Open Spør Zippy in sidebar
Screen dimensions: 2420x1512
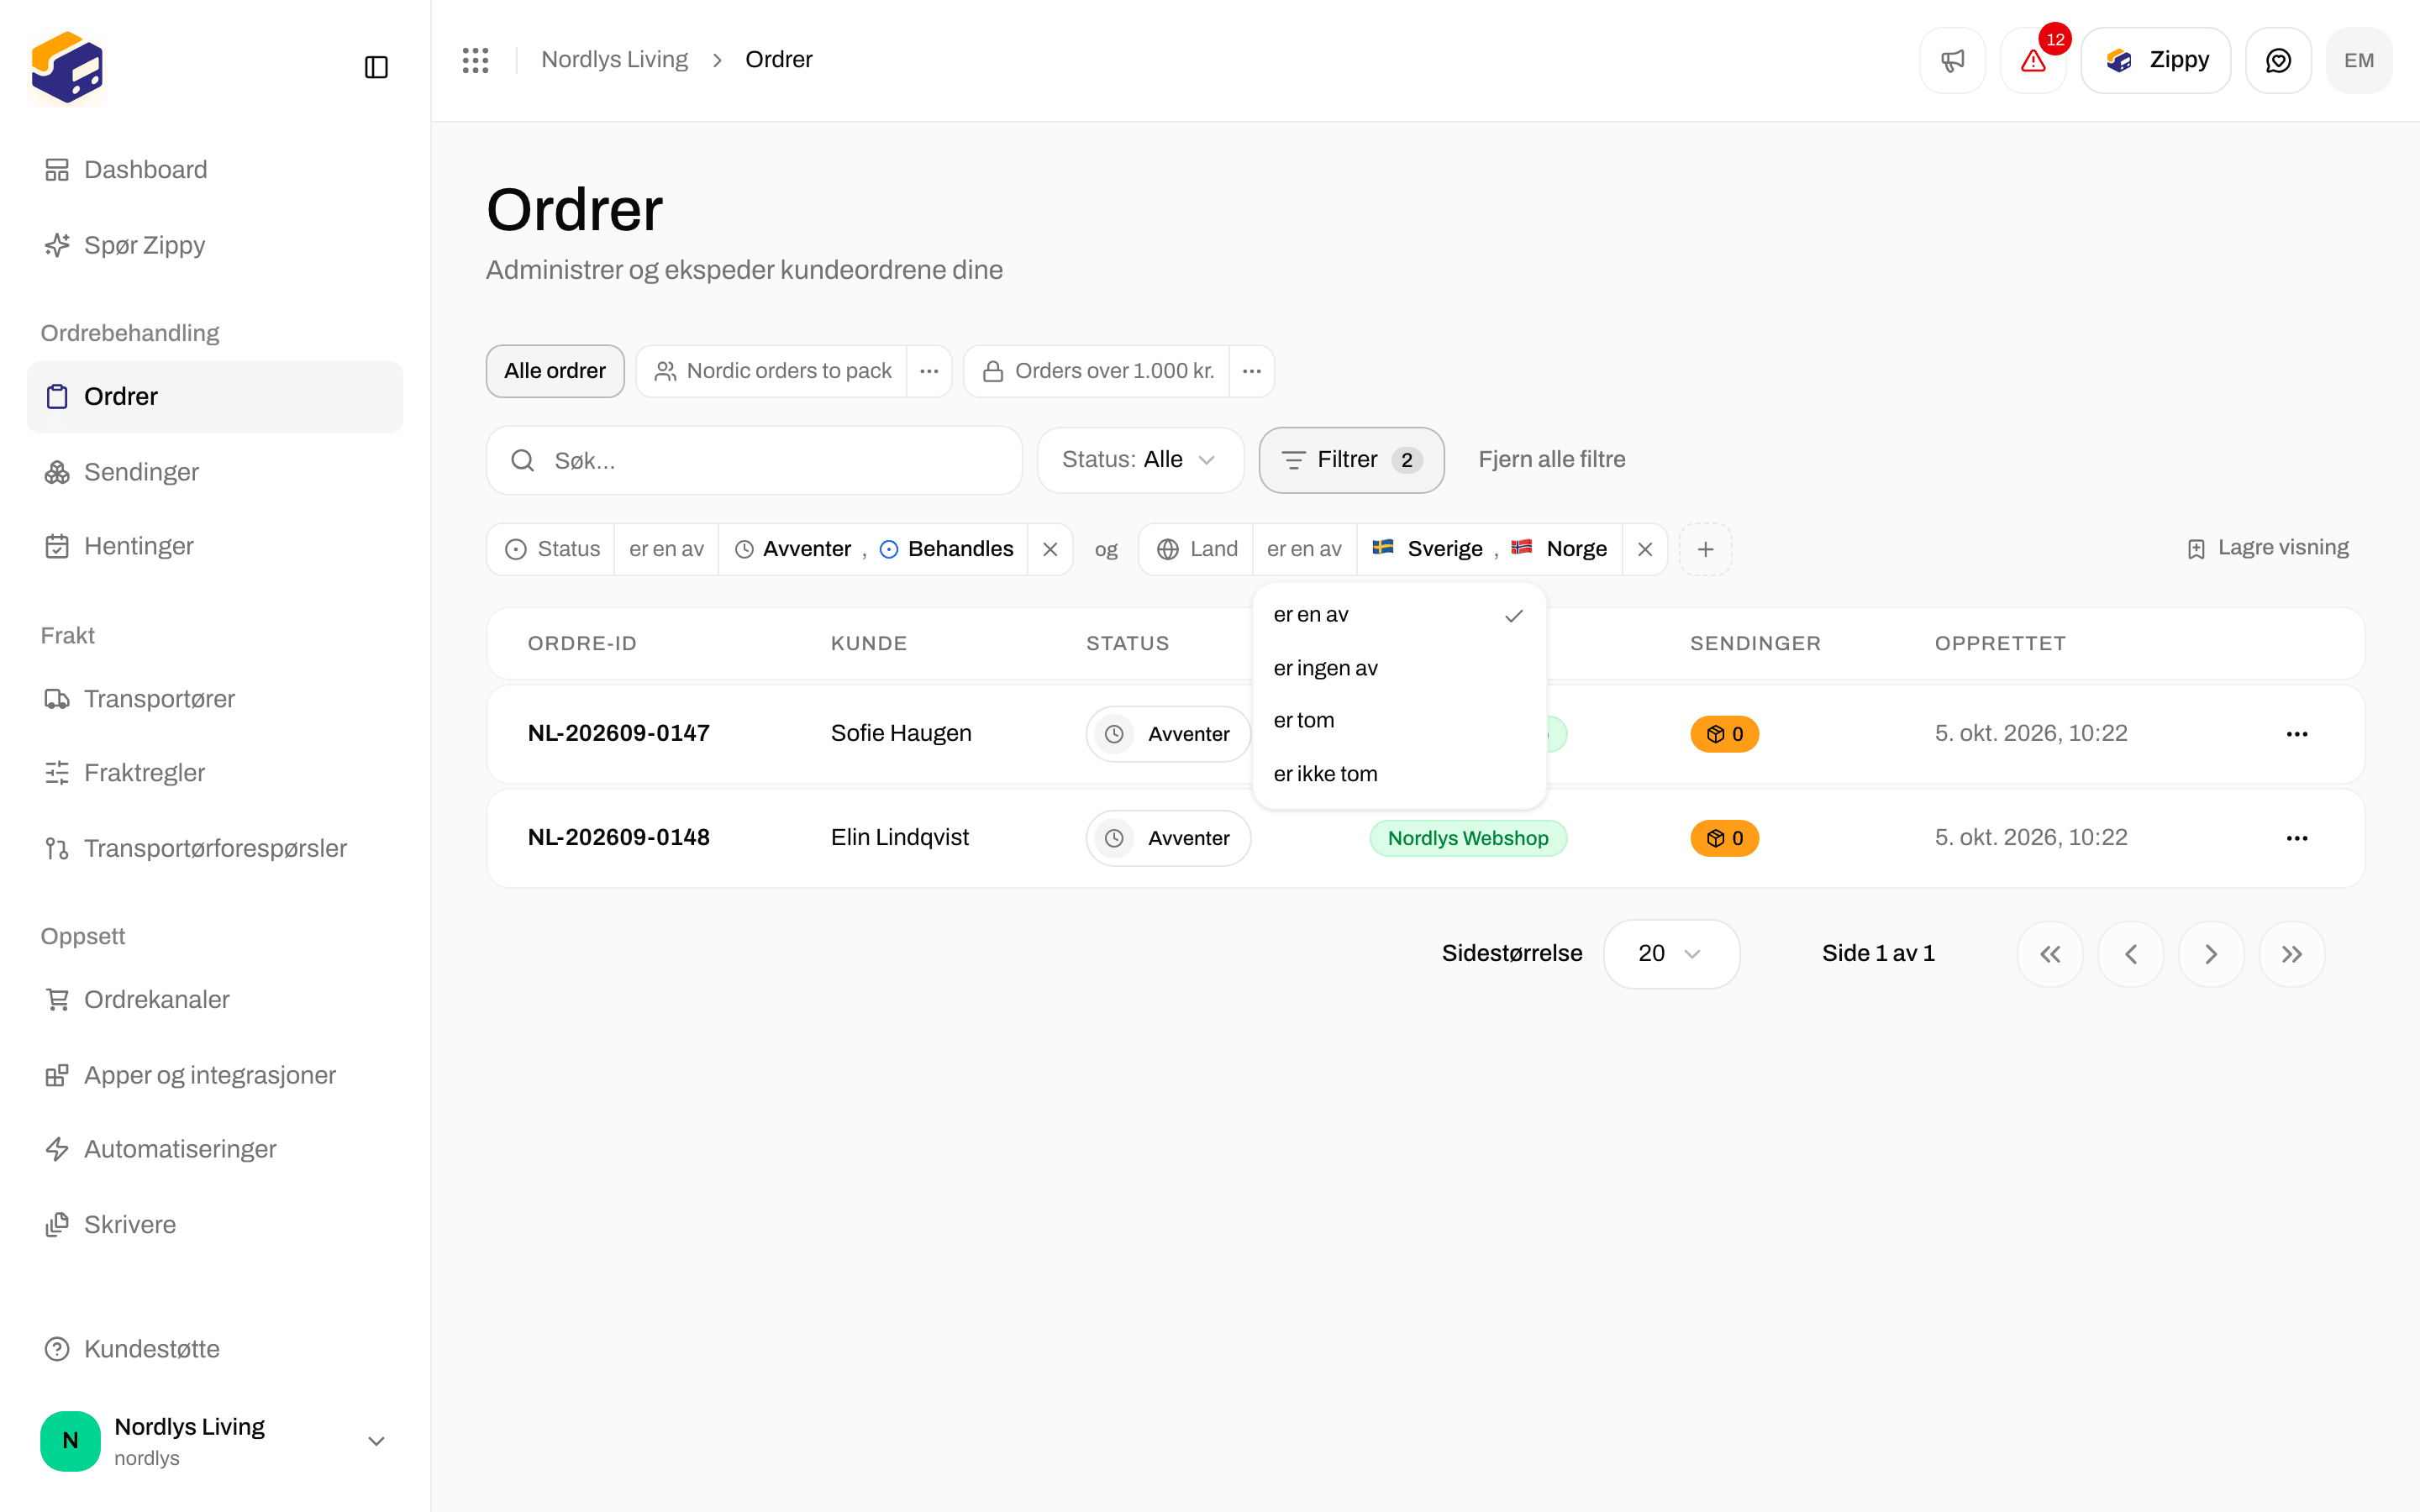click(215, 245)
